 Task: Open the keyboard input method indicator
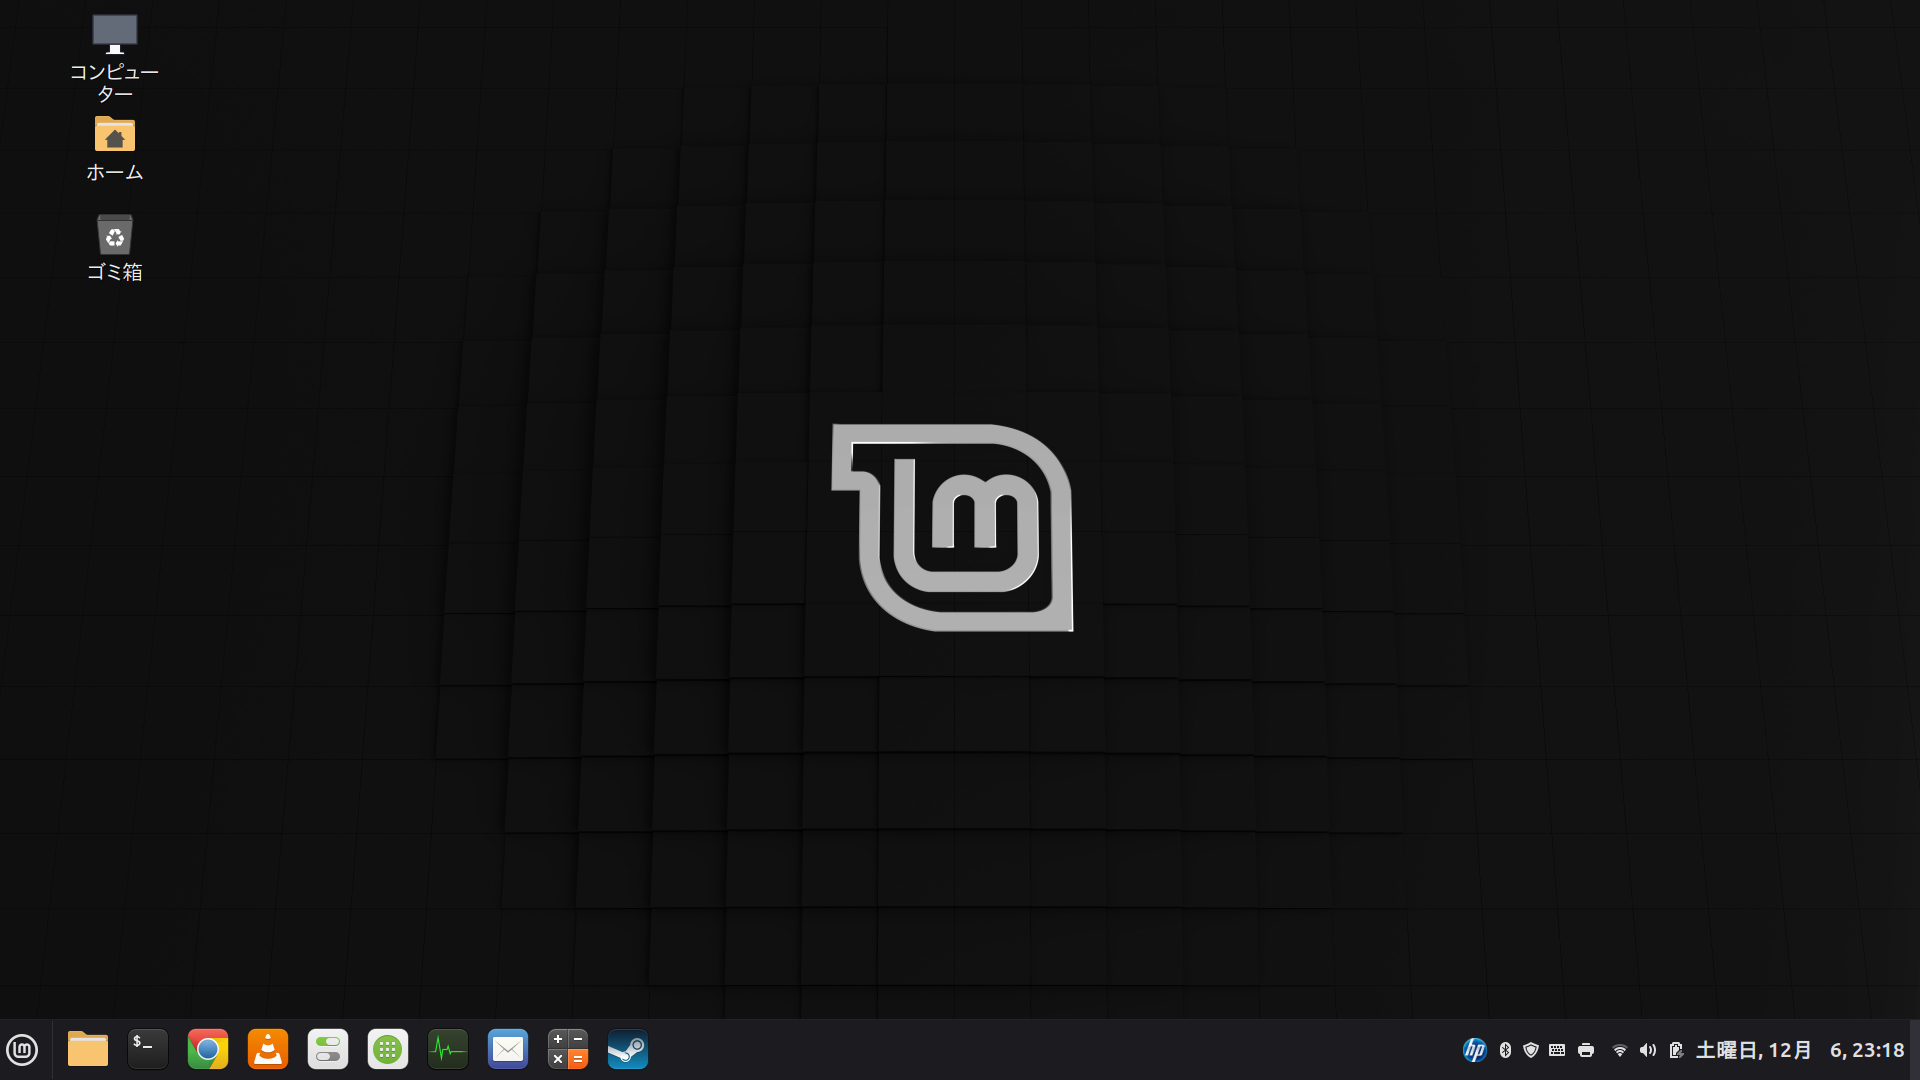point(1557,1050)
